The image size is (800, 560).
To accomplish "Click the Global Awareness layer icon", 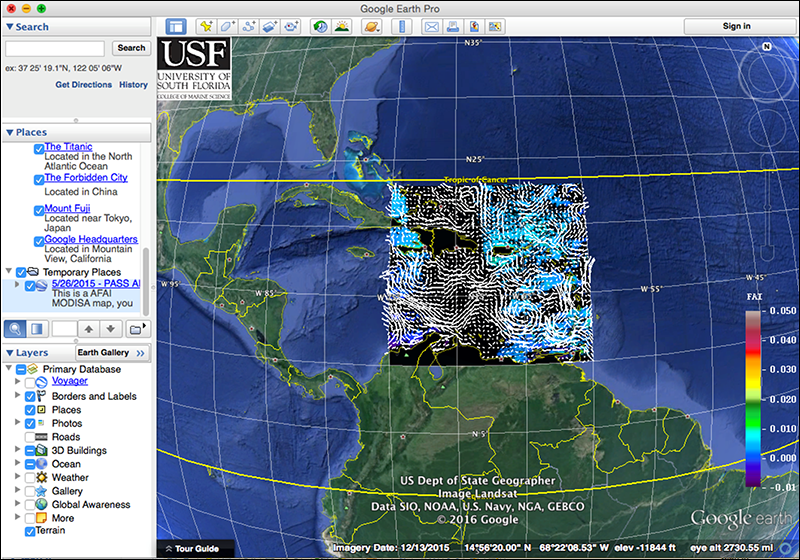I will pos(42,504).
